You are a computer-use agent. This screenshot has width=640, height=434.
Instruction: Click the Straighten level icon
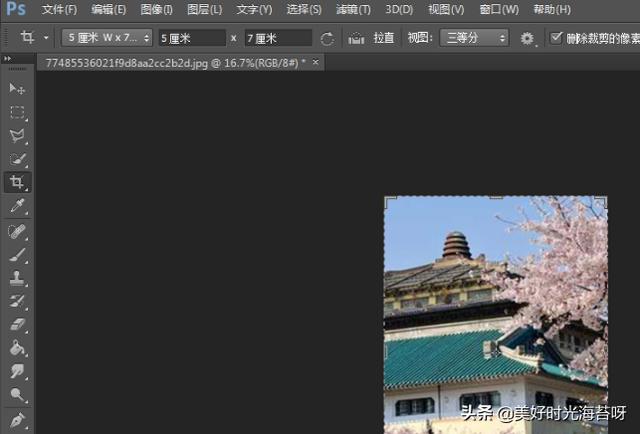click(x=356, y=38)
